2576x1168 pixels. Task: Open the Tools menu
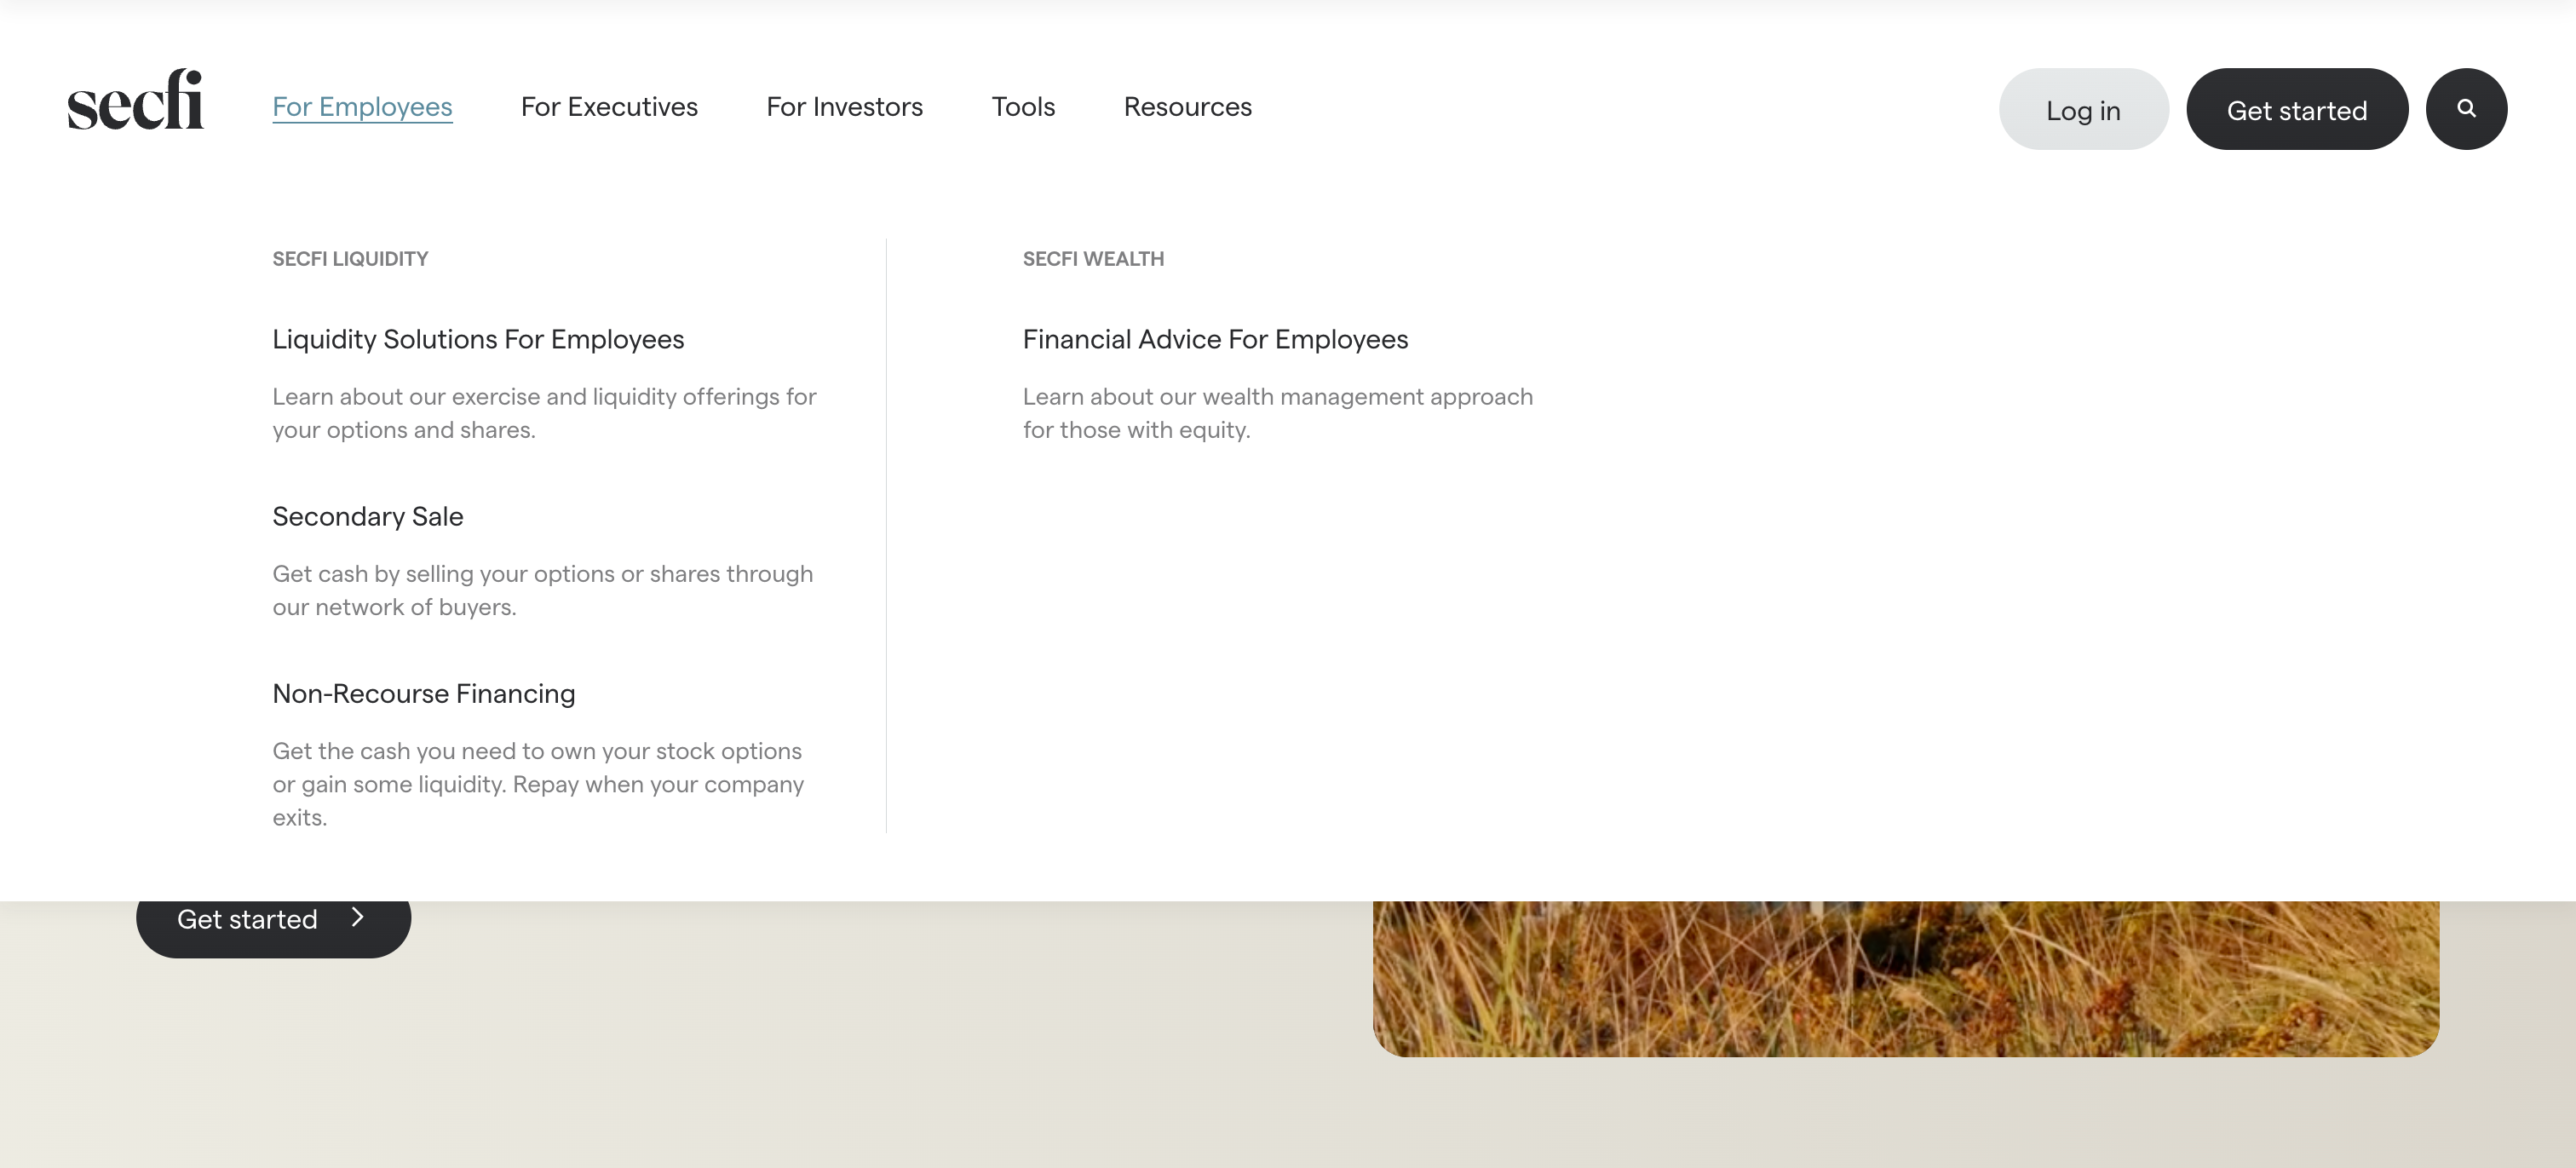pyautogui.click(x=1022, y=107)
